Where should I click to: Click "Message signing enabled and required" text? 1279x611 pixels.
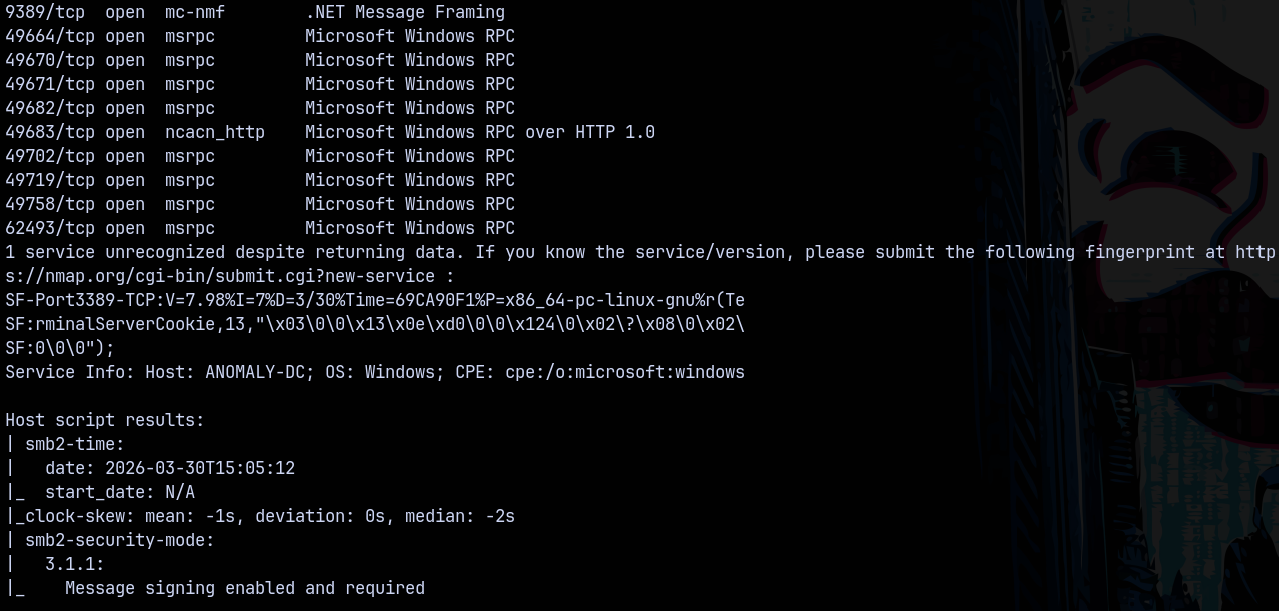(x=245, y=588)
